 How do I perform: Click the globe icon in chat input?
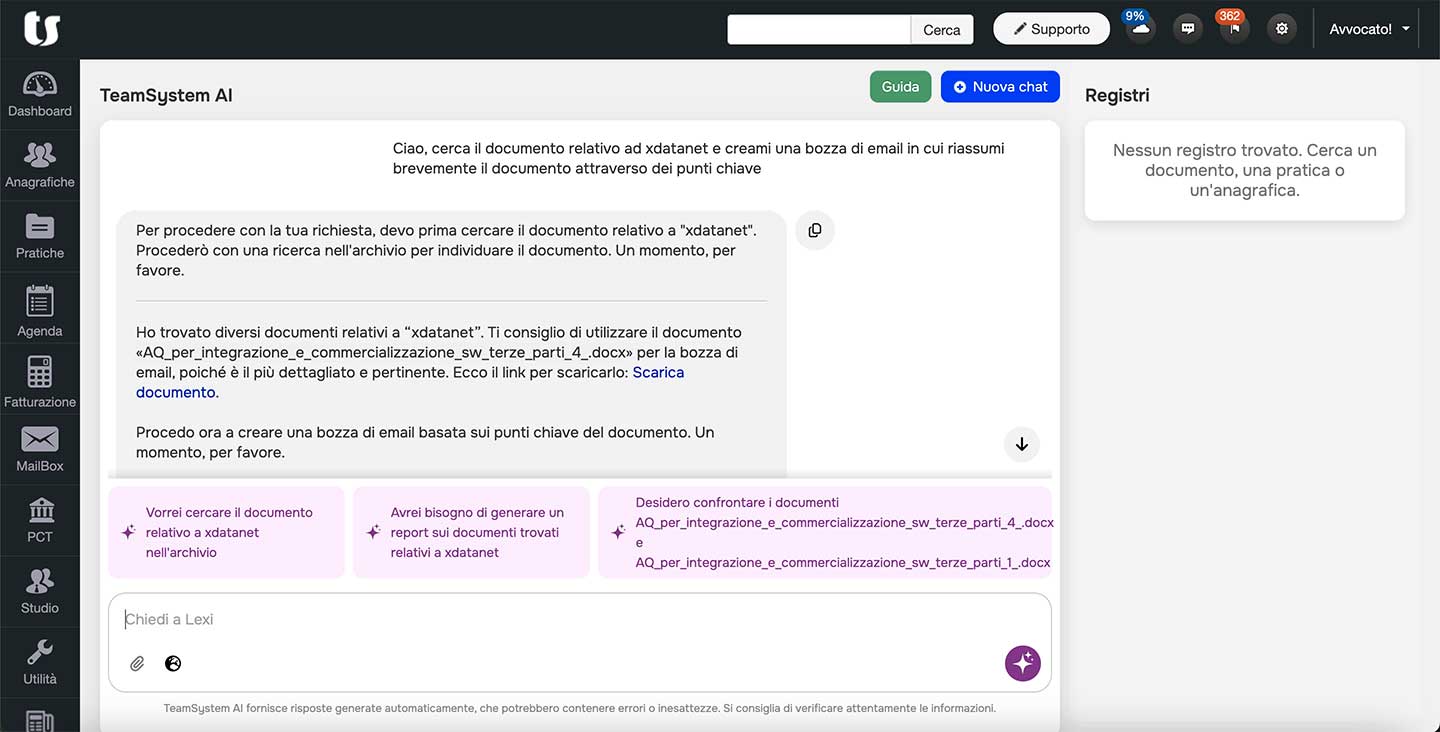pos(173,663)
